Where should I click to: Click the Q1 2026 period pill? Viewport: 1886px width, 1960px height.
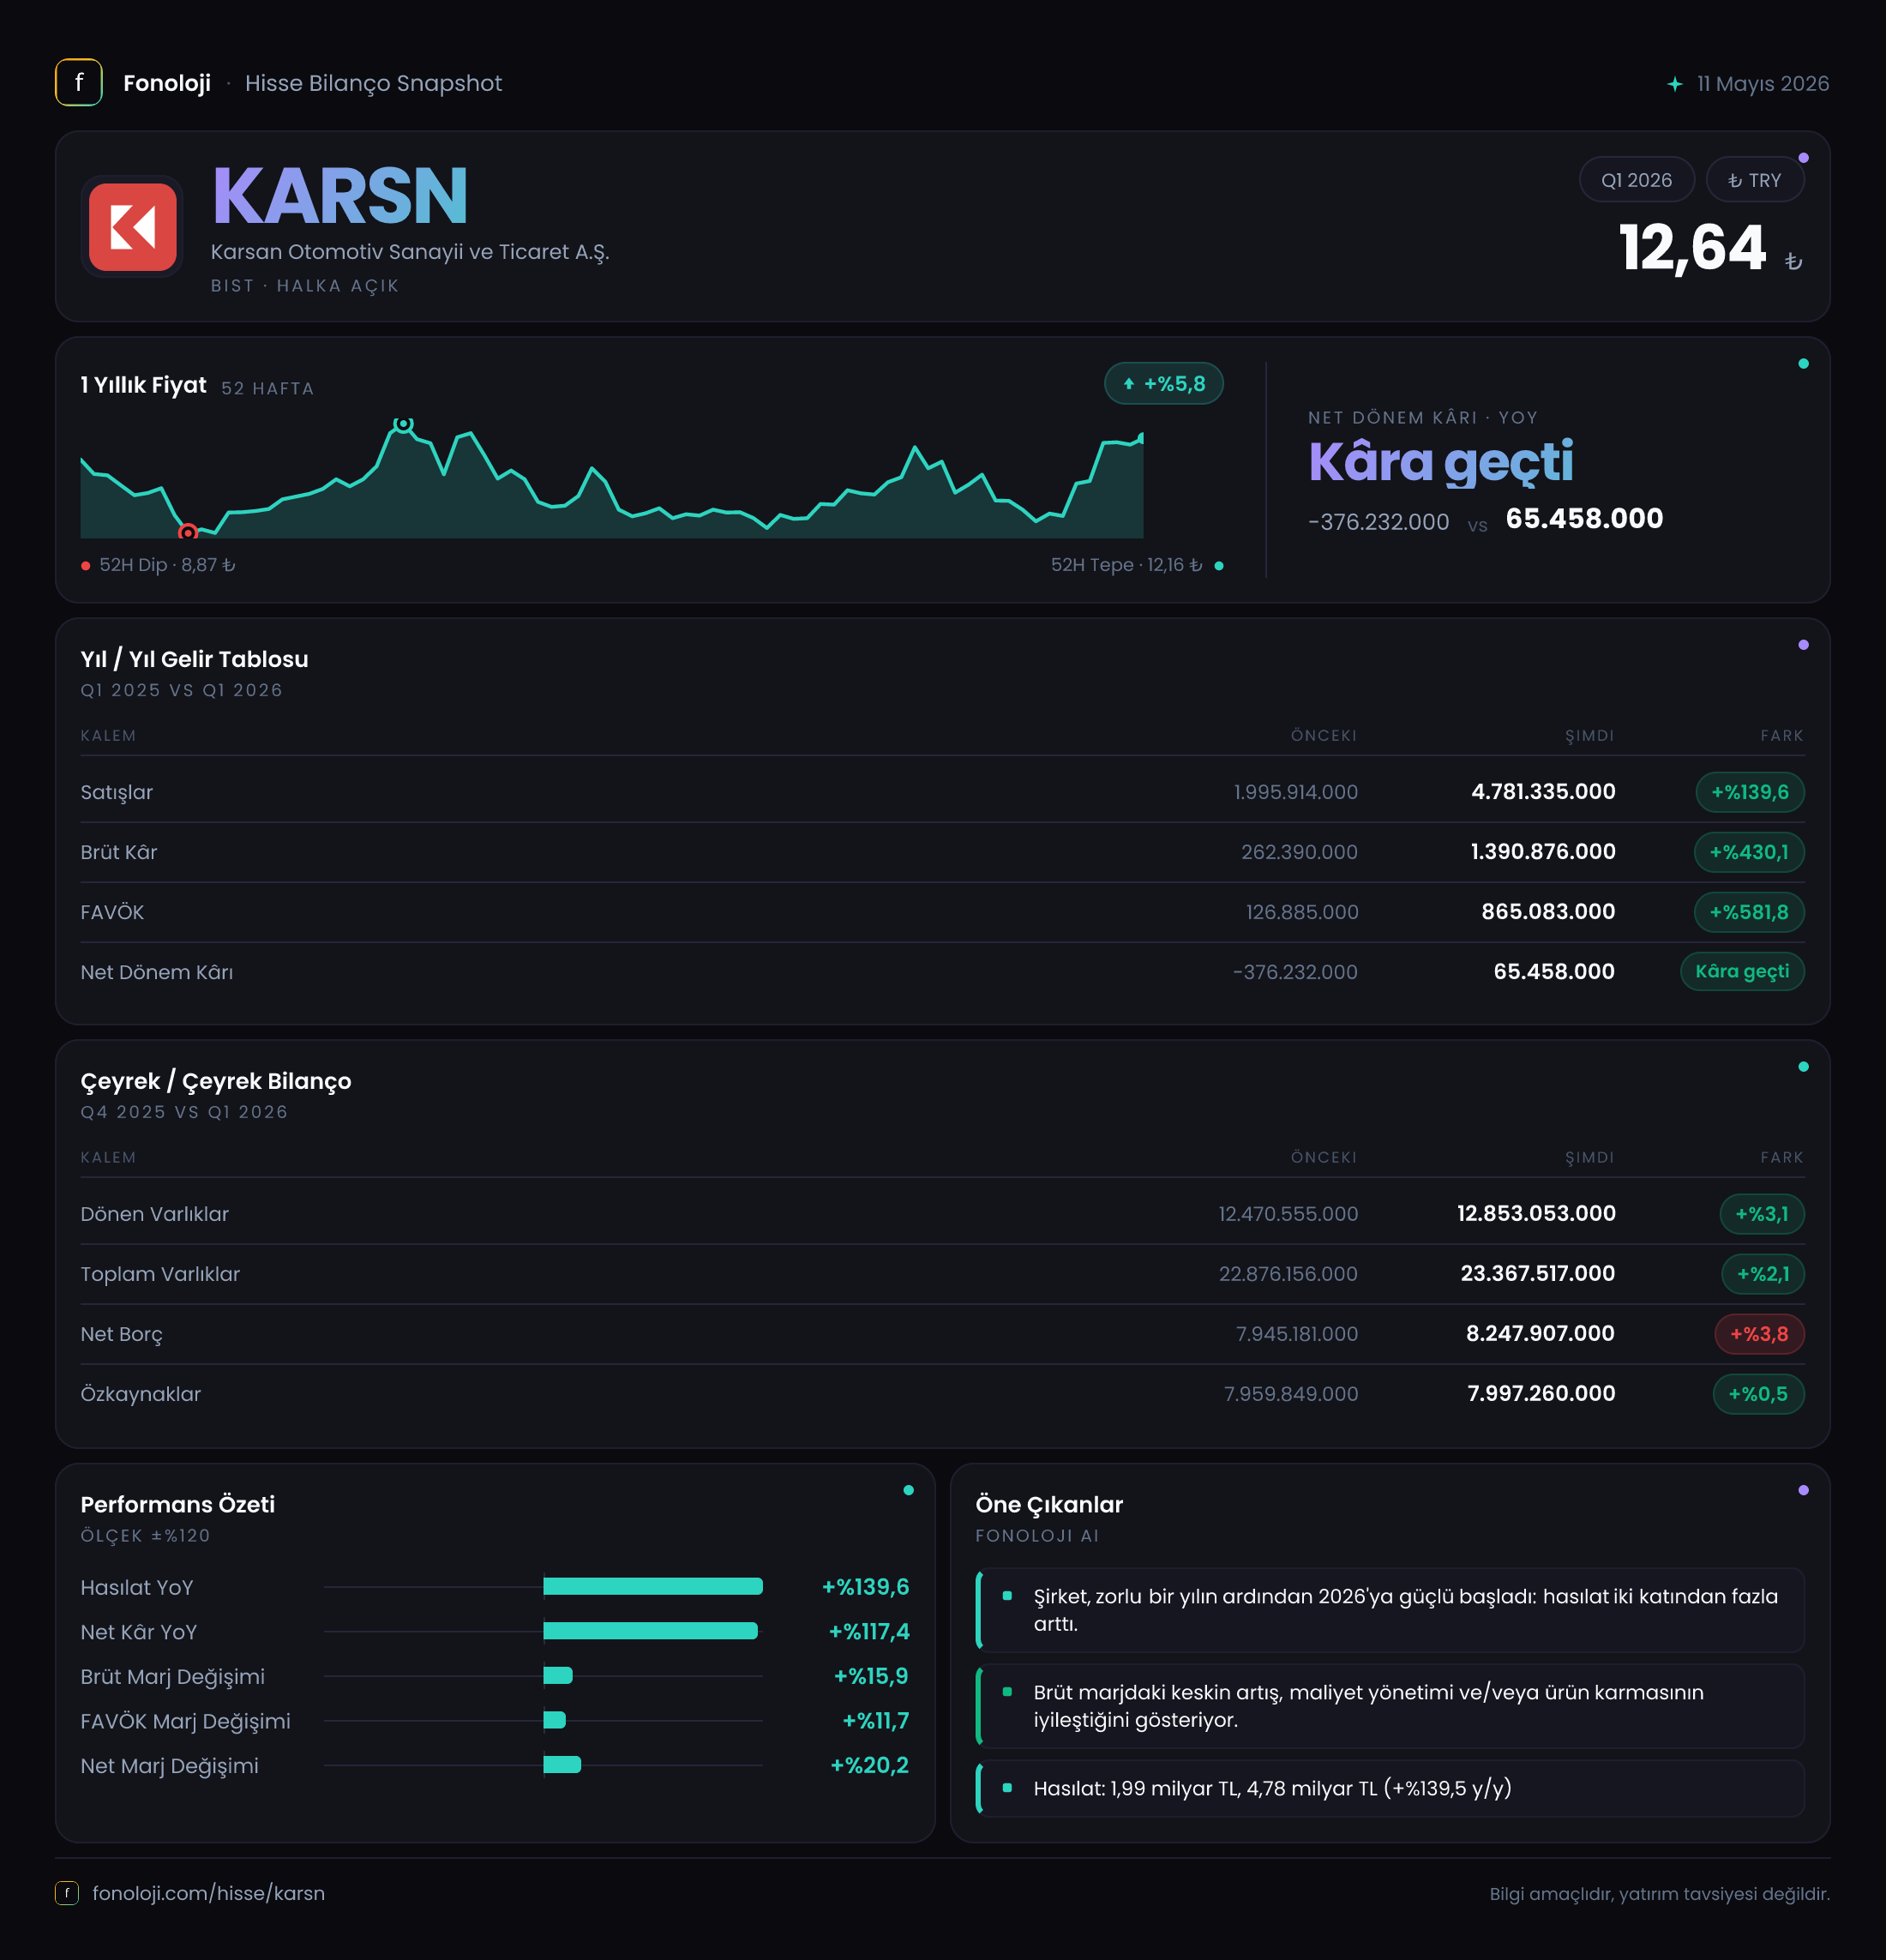(x=1636, y=180)
